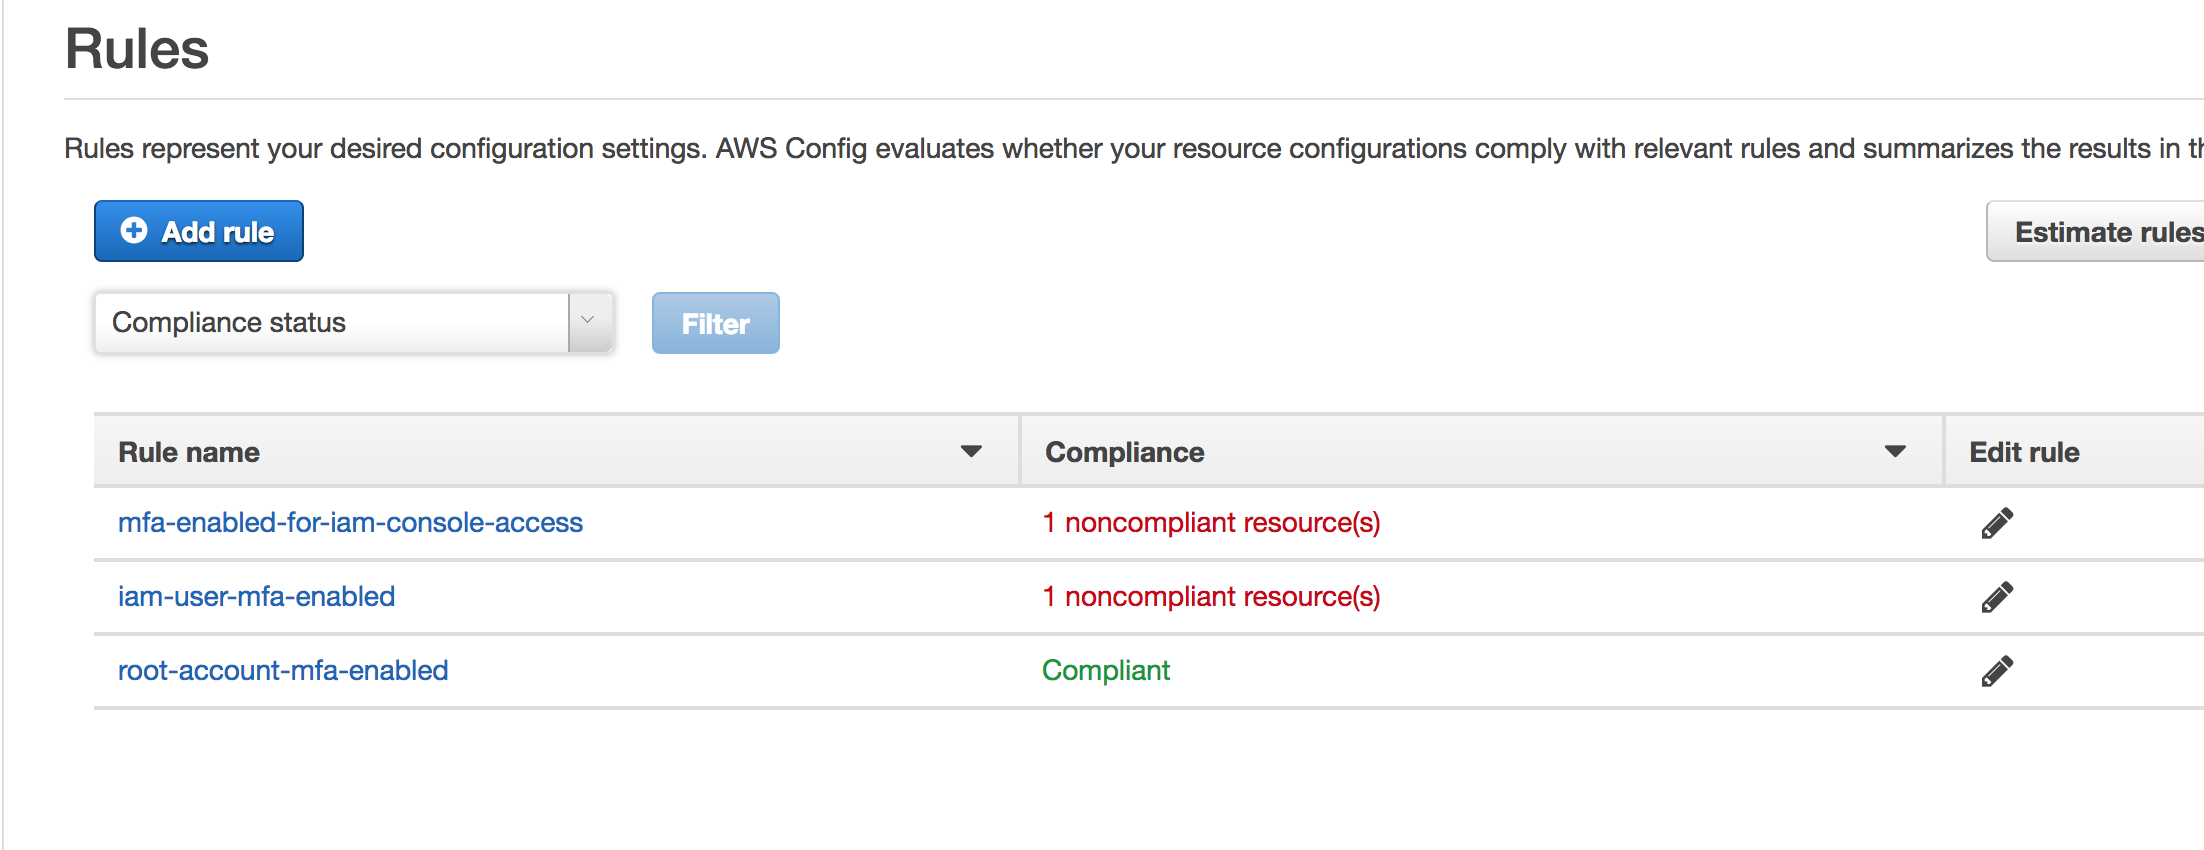Click the chevron of Compliance status selector

588,322
